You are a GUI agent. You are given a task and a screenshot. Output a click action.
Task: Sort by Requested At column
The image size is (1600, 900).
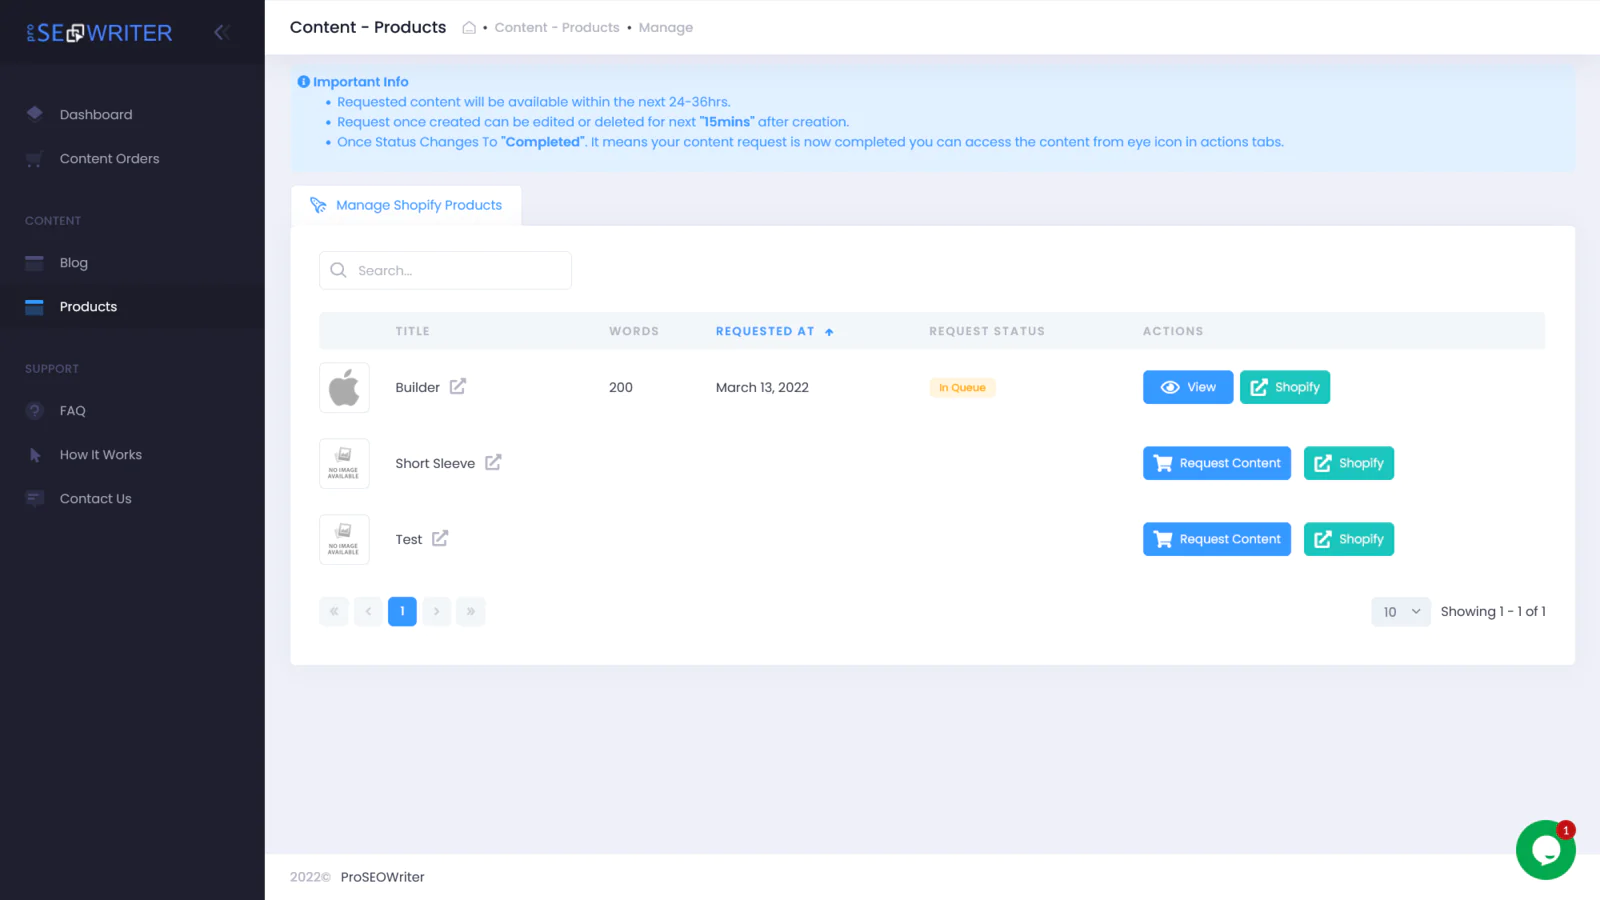774,331
